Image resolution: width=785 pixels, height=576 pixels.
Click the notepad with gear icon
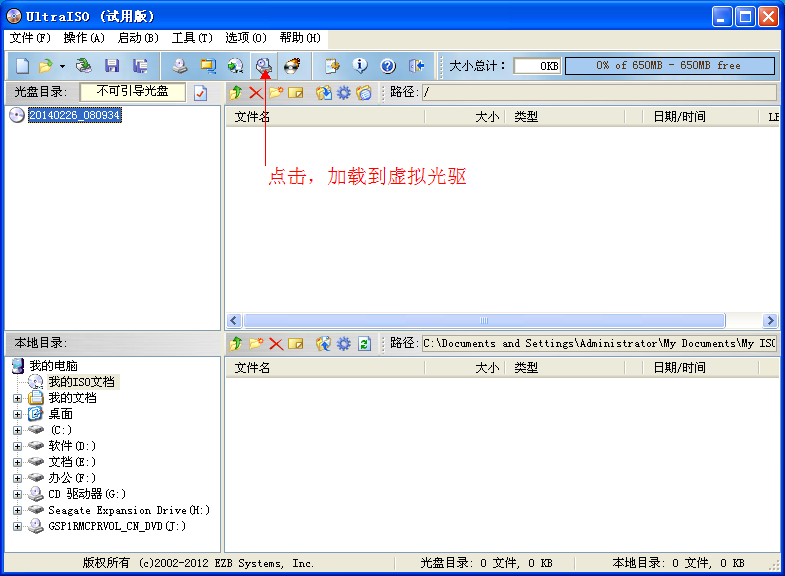tap(332, 66)
